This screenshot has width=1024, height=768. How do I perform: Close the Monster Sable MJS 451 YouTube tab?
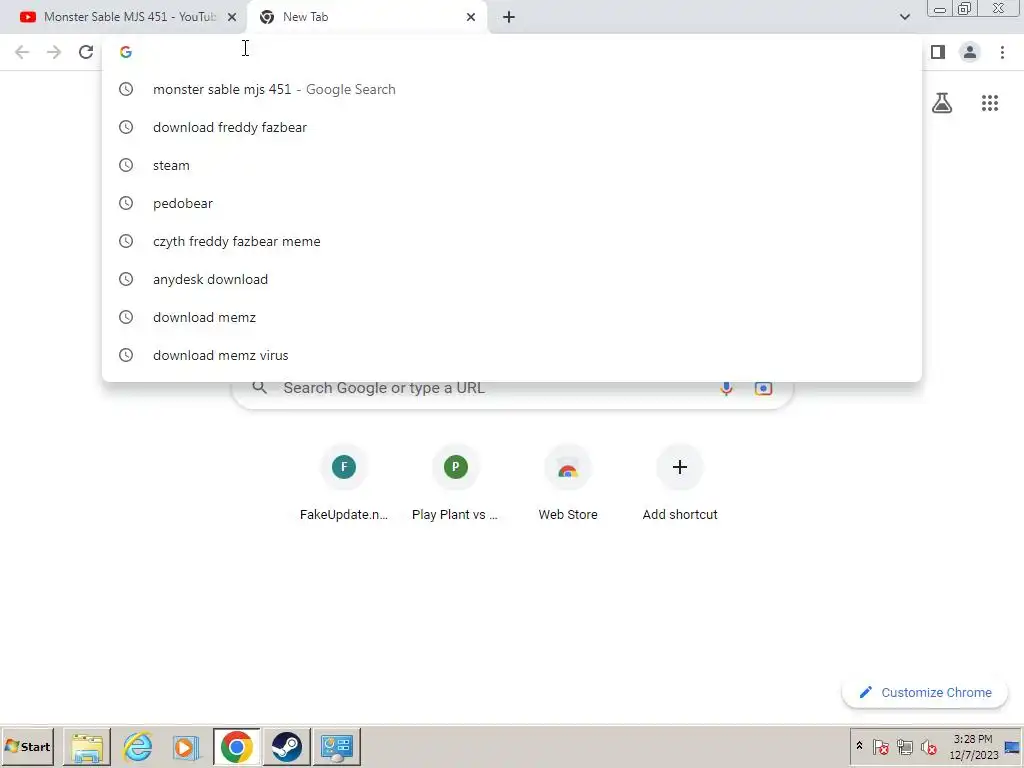click(x=232, y=17)
